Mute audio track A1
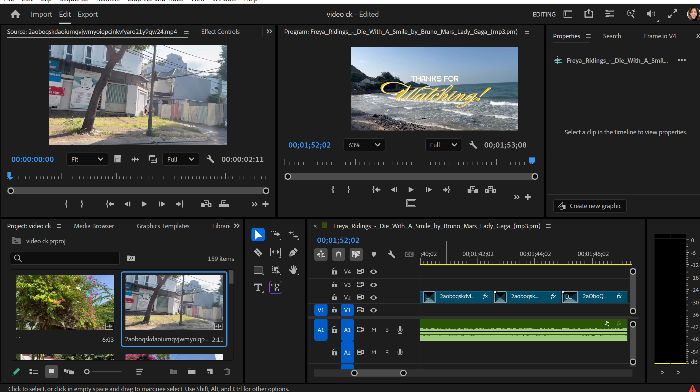Screen dimensions: 700x392 pyautogui.click(x=374, y=330)
